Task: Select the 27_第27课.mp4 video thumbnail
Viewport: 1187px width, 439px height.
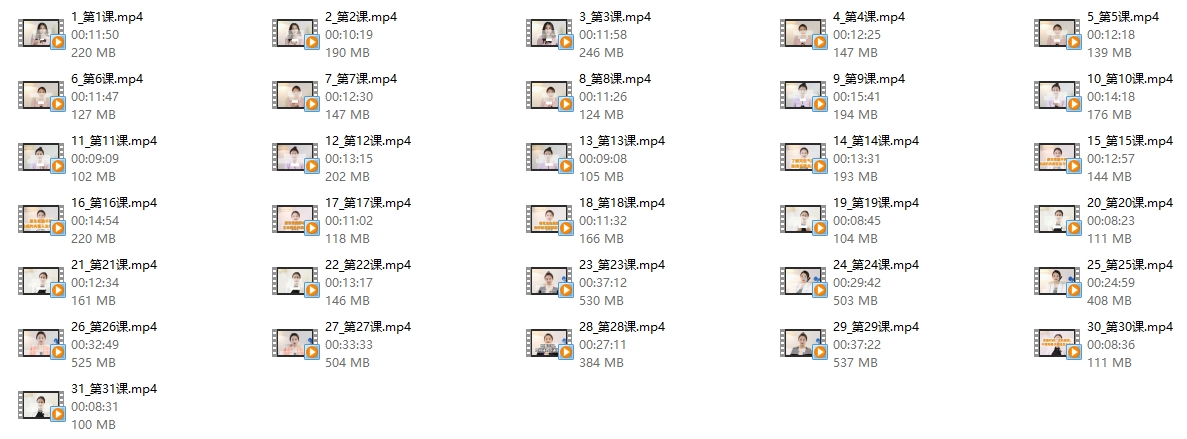Action: 296,345
